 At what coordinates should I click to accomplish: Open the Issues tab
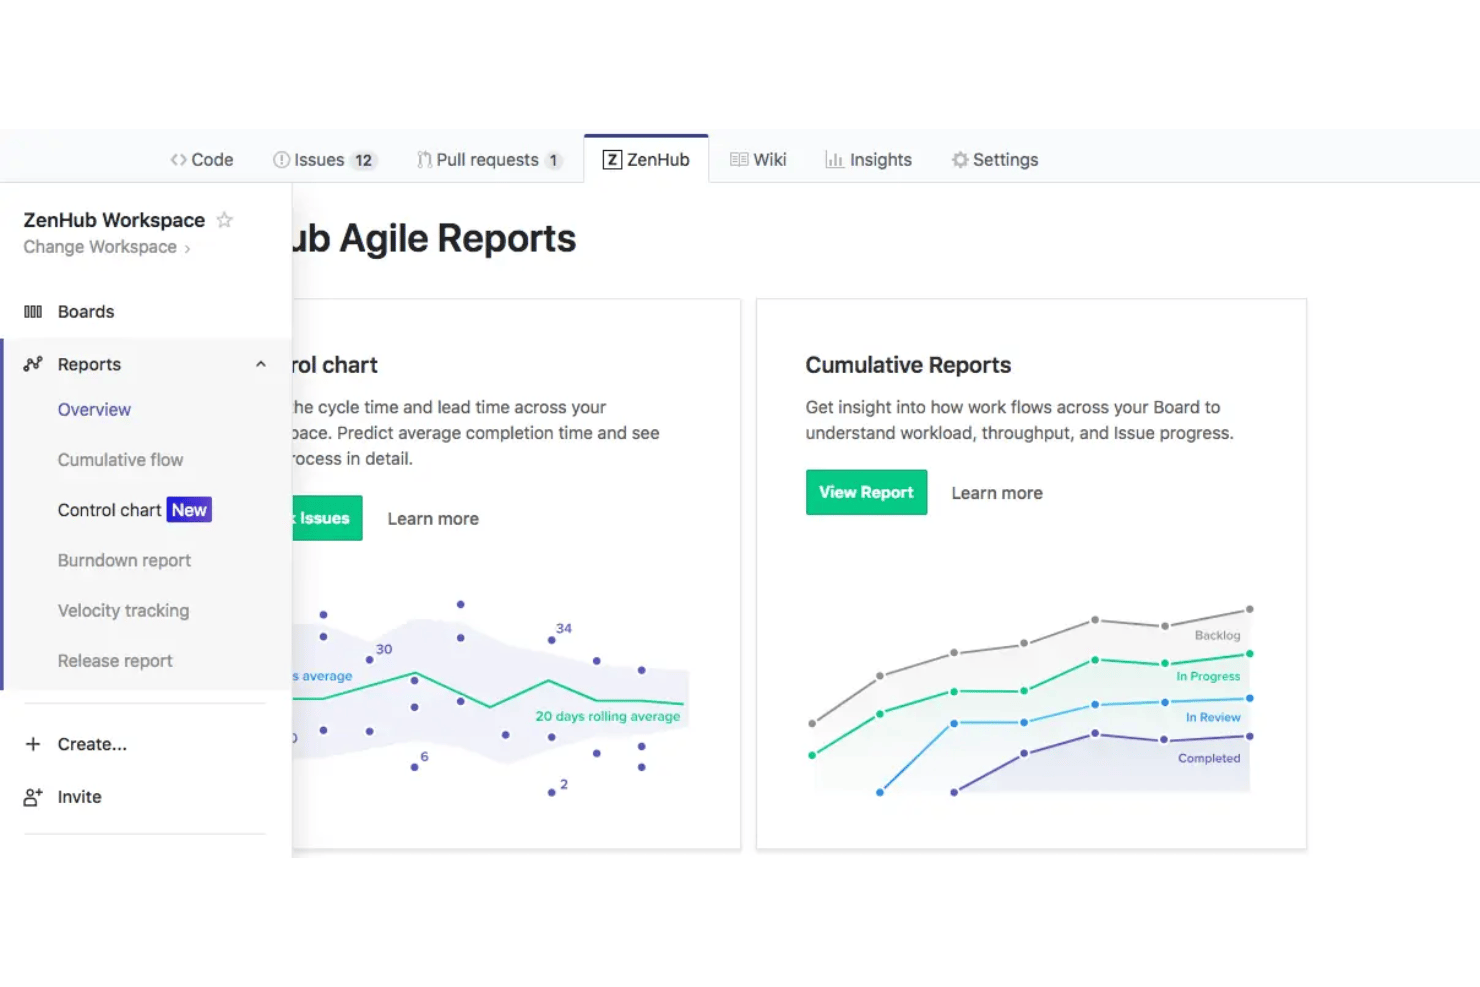[x=325, y=160]
